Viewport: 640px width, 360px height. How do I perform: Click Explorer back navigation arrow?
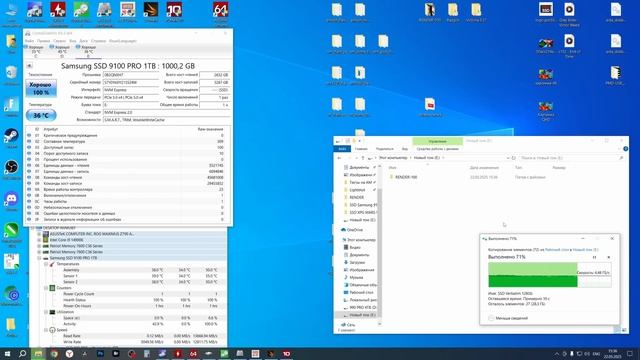click(x=340, y=158)
